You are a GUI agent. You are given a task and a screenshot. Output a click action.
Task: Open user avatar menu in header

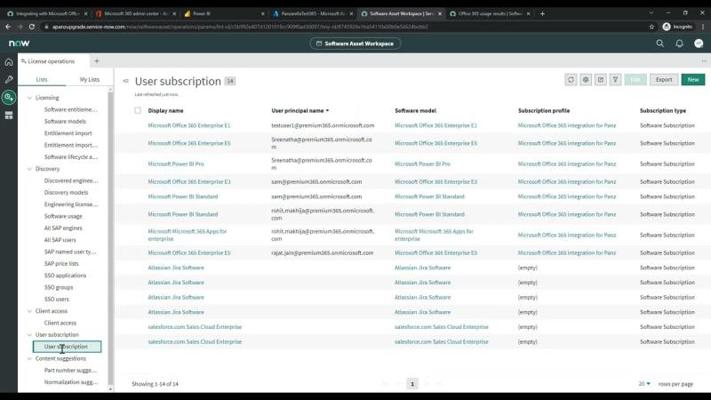[x=698, y=43]
